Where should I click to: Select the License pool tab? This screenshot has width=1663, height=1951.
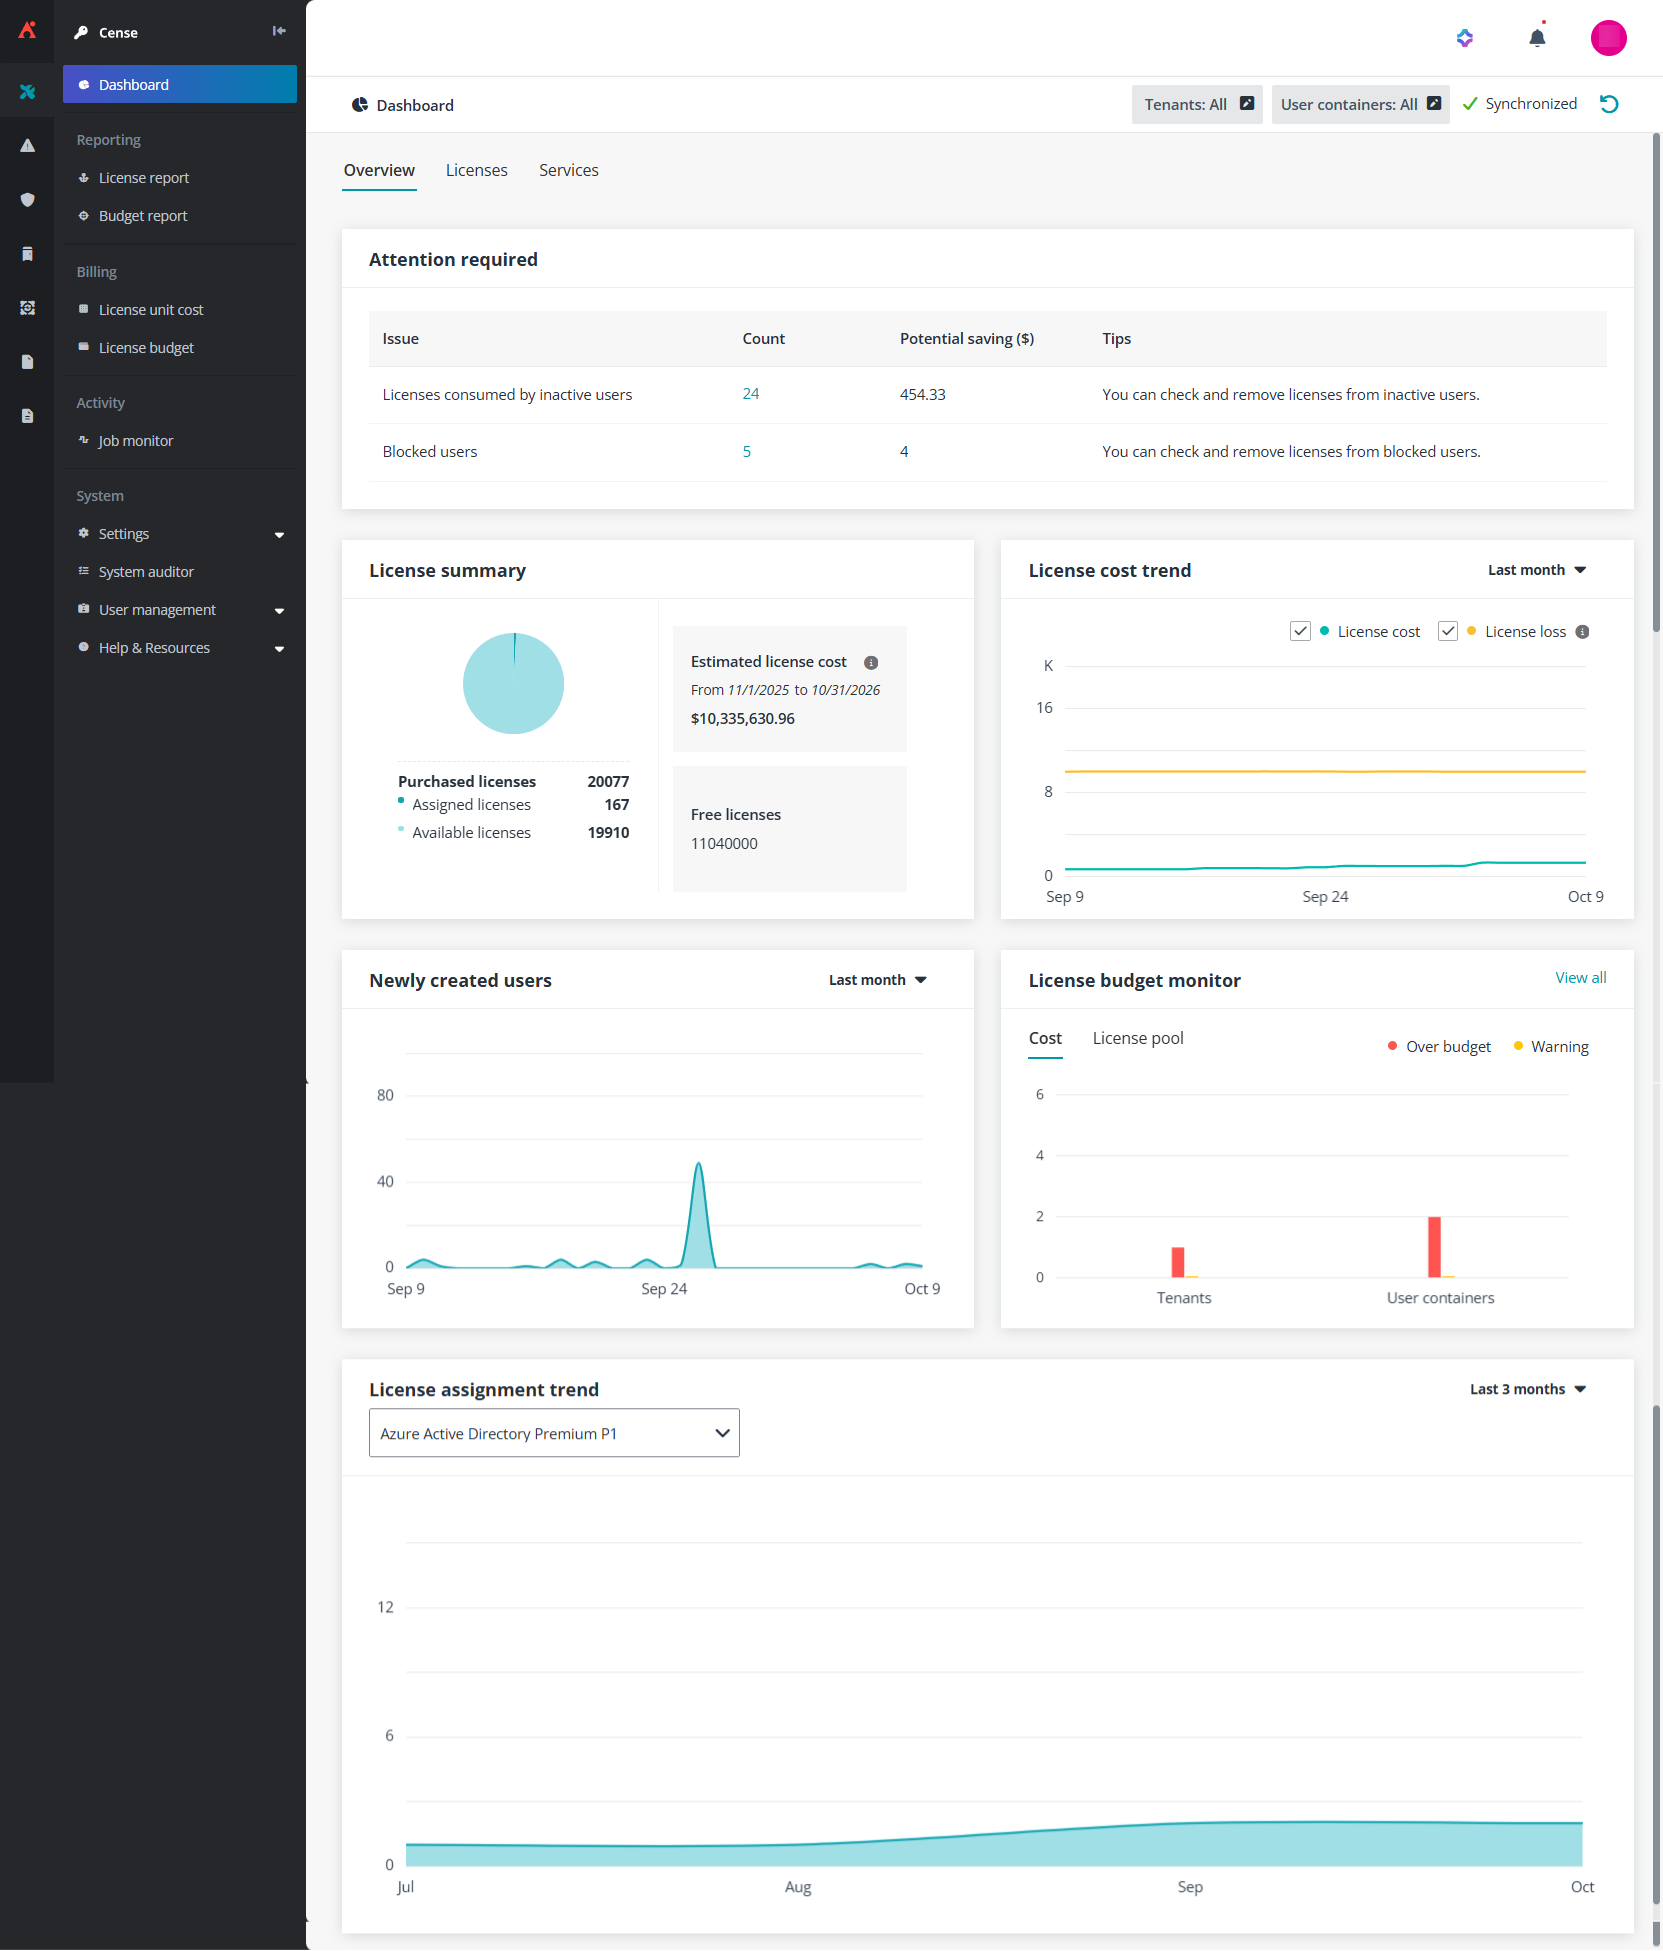coord(1137,1038)
